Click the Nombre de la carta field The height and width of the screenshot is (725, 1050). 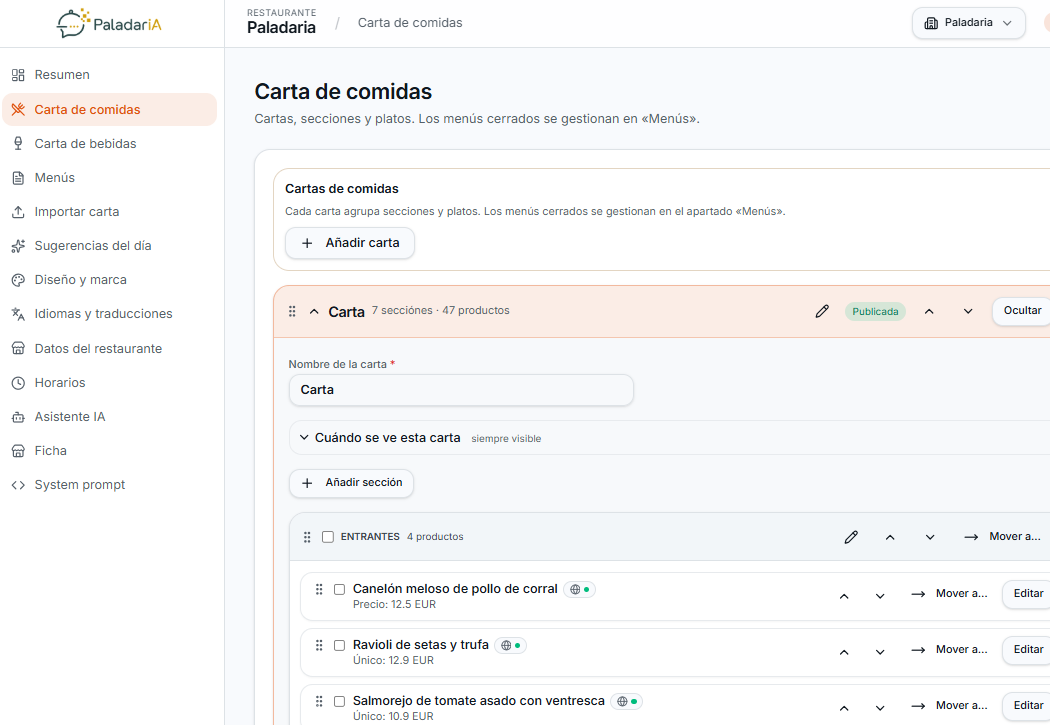coord(461,390)
